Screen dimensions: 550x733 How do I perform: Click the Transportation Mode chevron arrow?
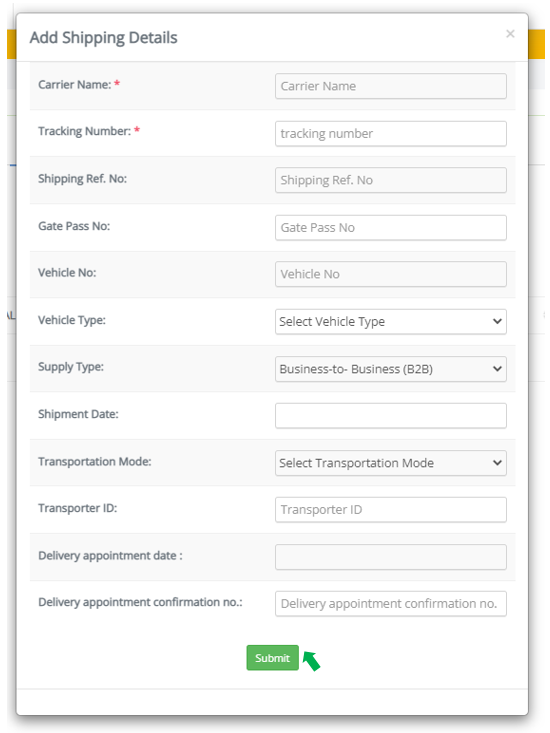click(497, 463)
